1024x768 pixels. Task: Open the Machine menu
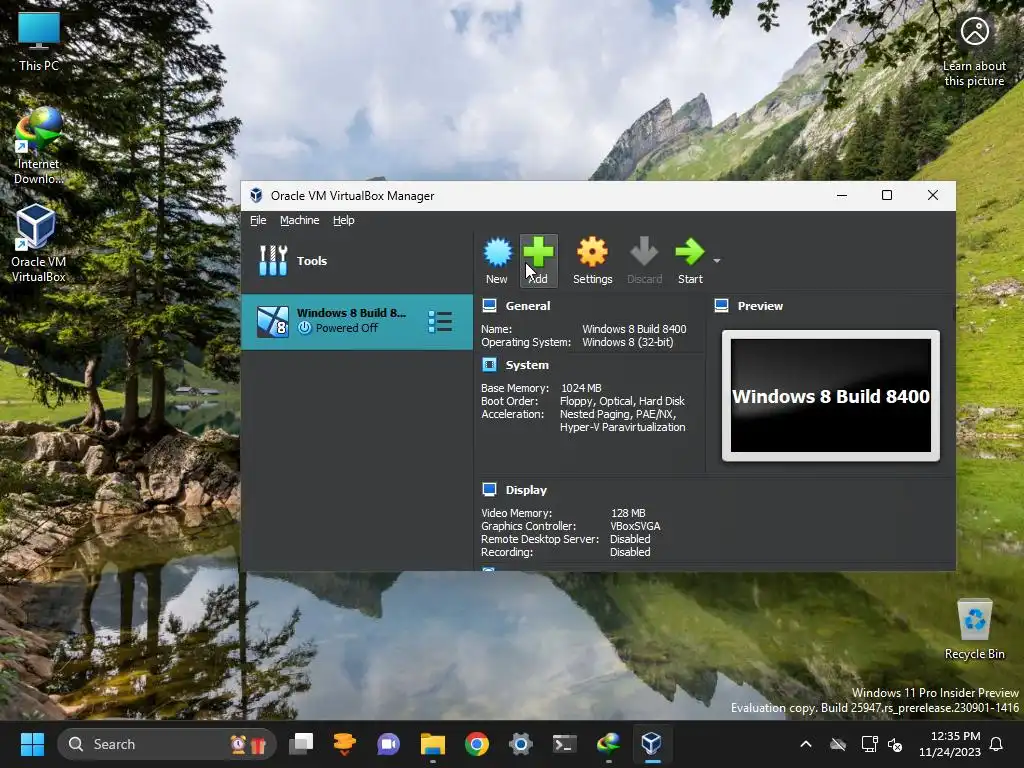[x=300, y=220]
